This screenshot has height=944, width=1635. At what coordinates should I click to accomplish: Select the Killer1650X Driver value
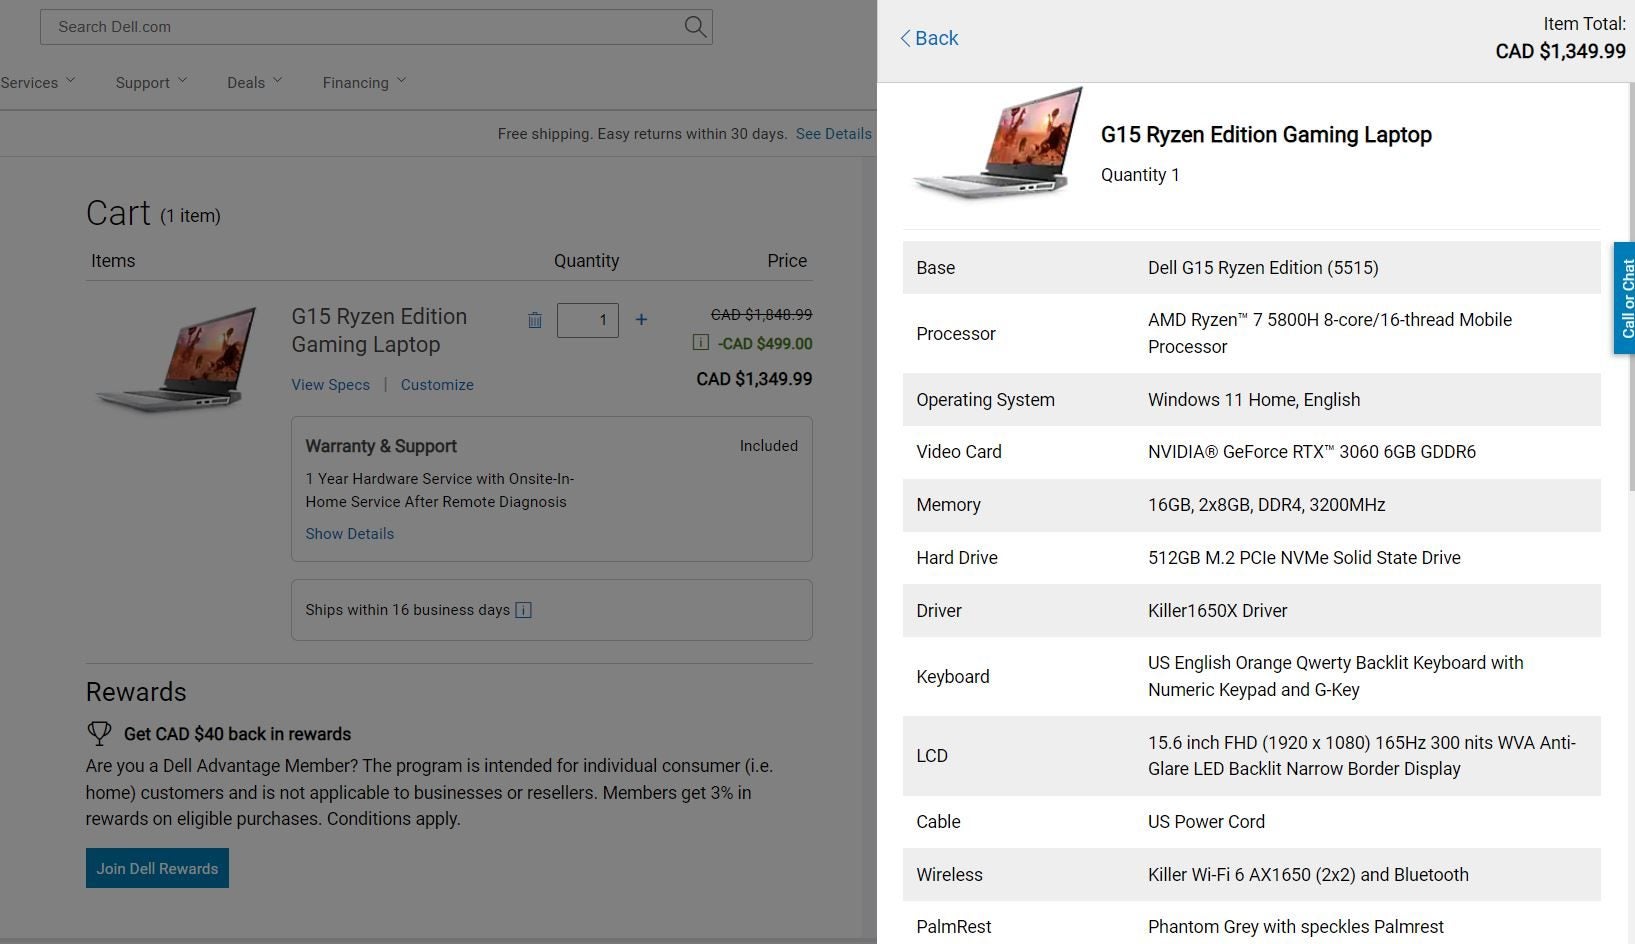point(1217,611)
